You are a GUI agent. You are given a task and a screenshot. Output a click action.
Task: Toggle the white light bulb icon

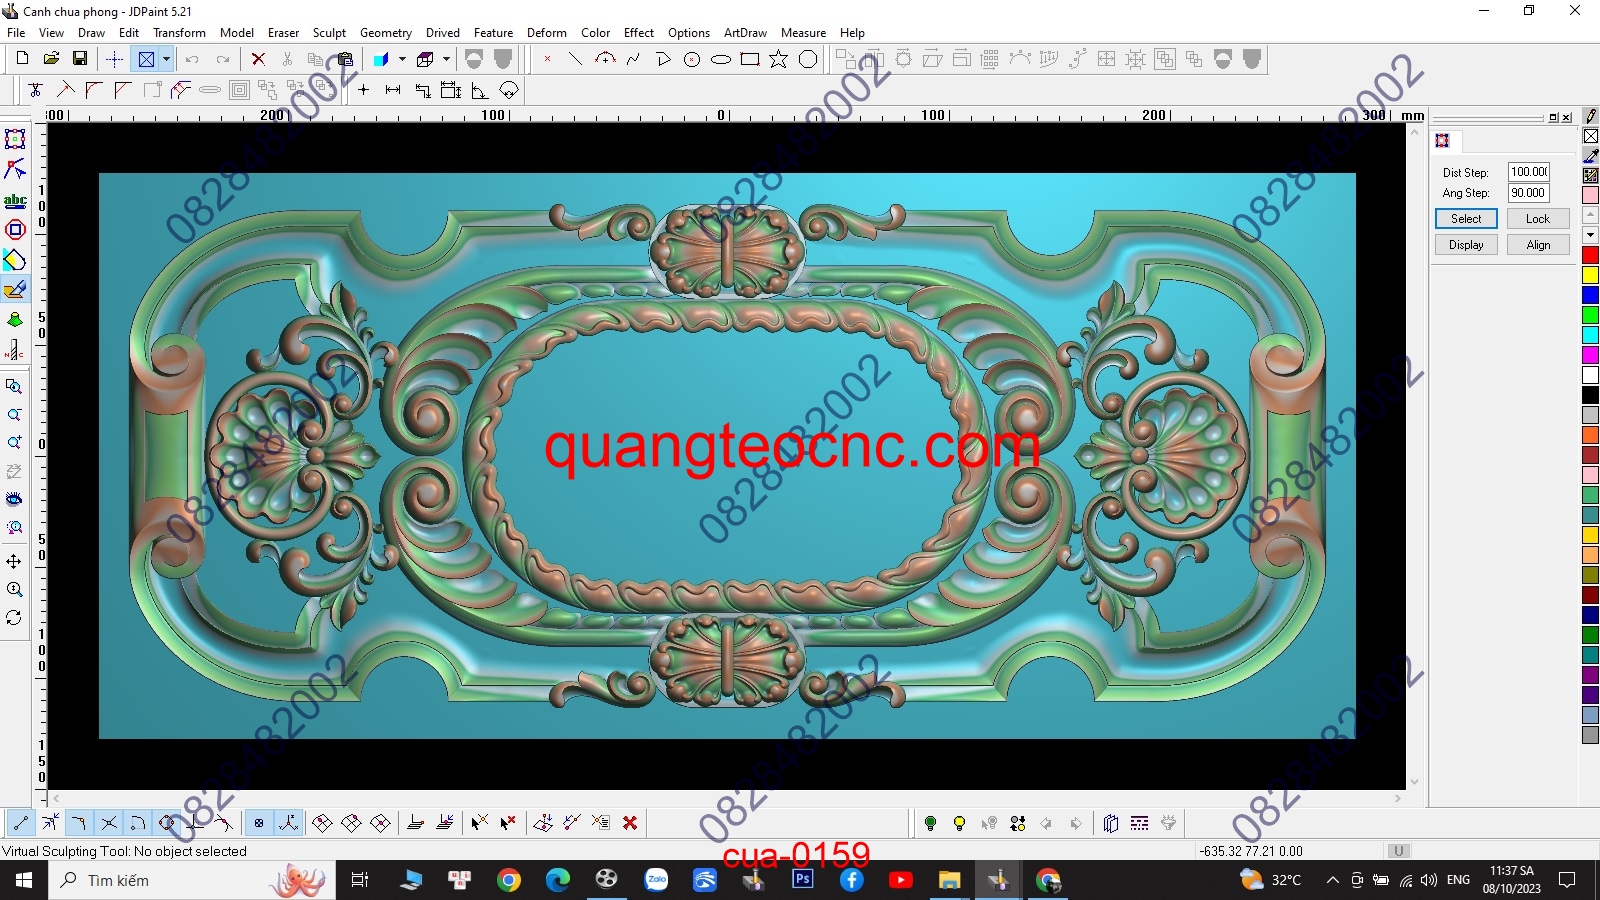pyautogui.click(x=992, y=823)
